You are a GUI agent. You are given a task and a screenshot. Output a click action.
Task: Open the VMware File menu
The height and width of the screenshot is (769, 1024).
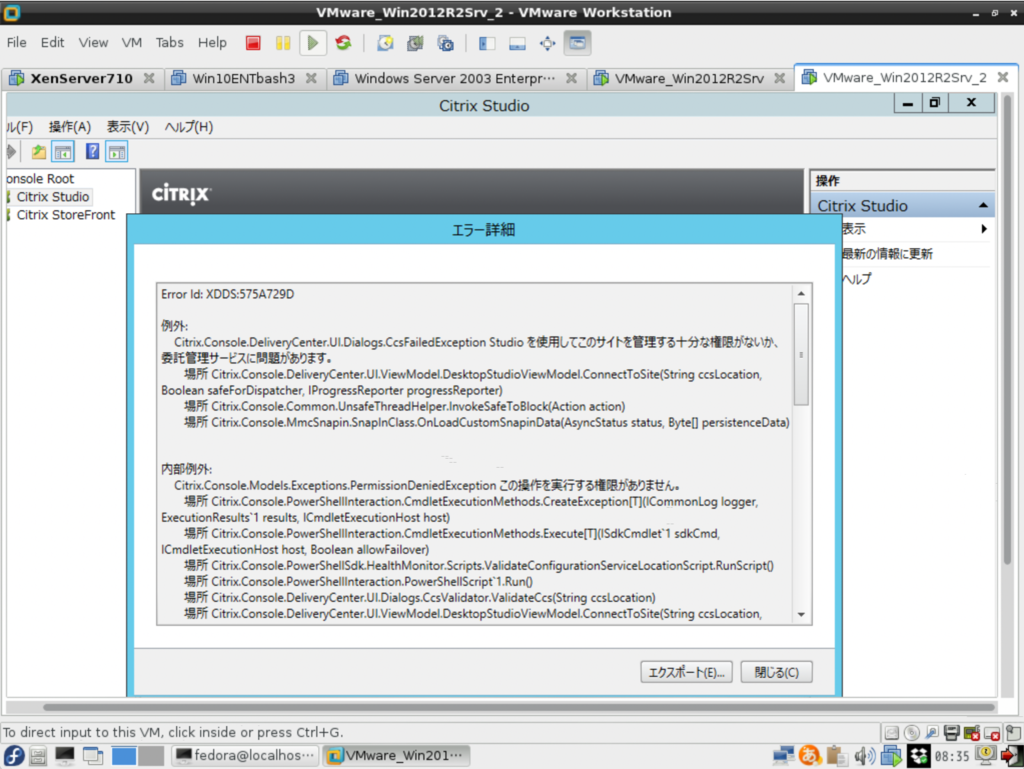pos(16,42)
